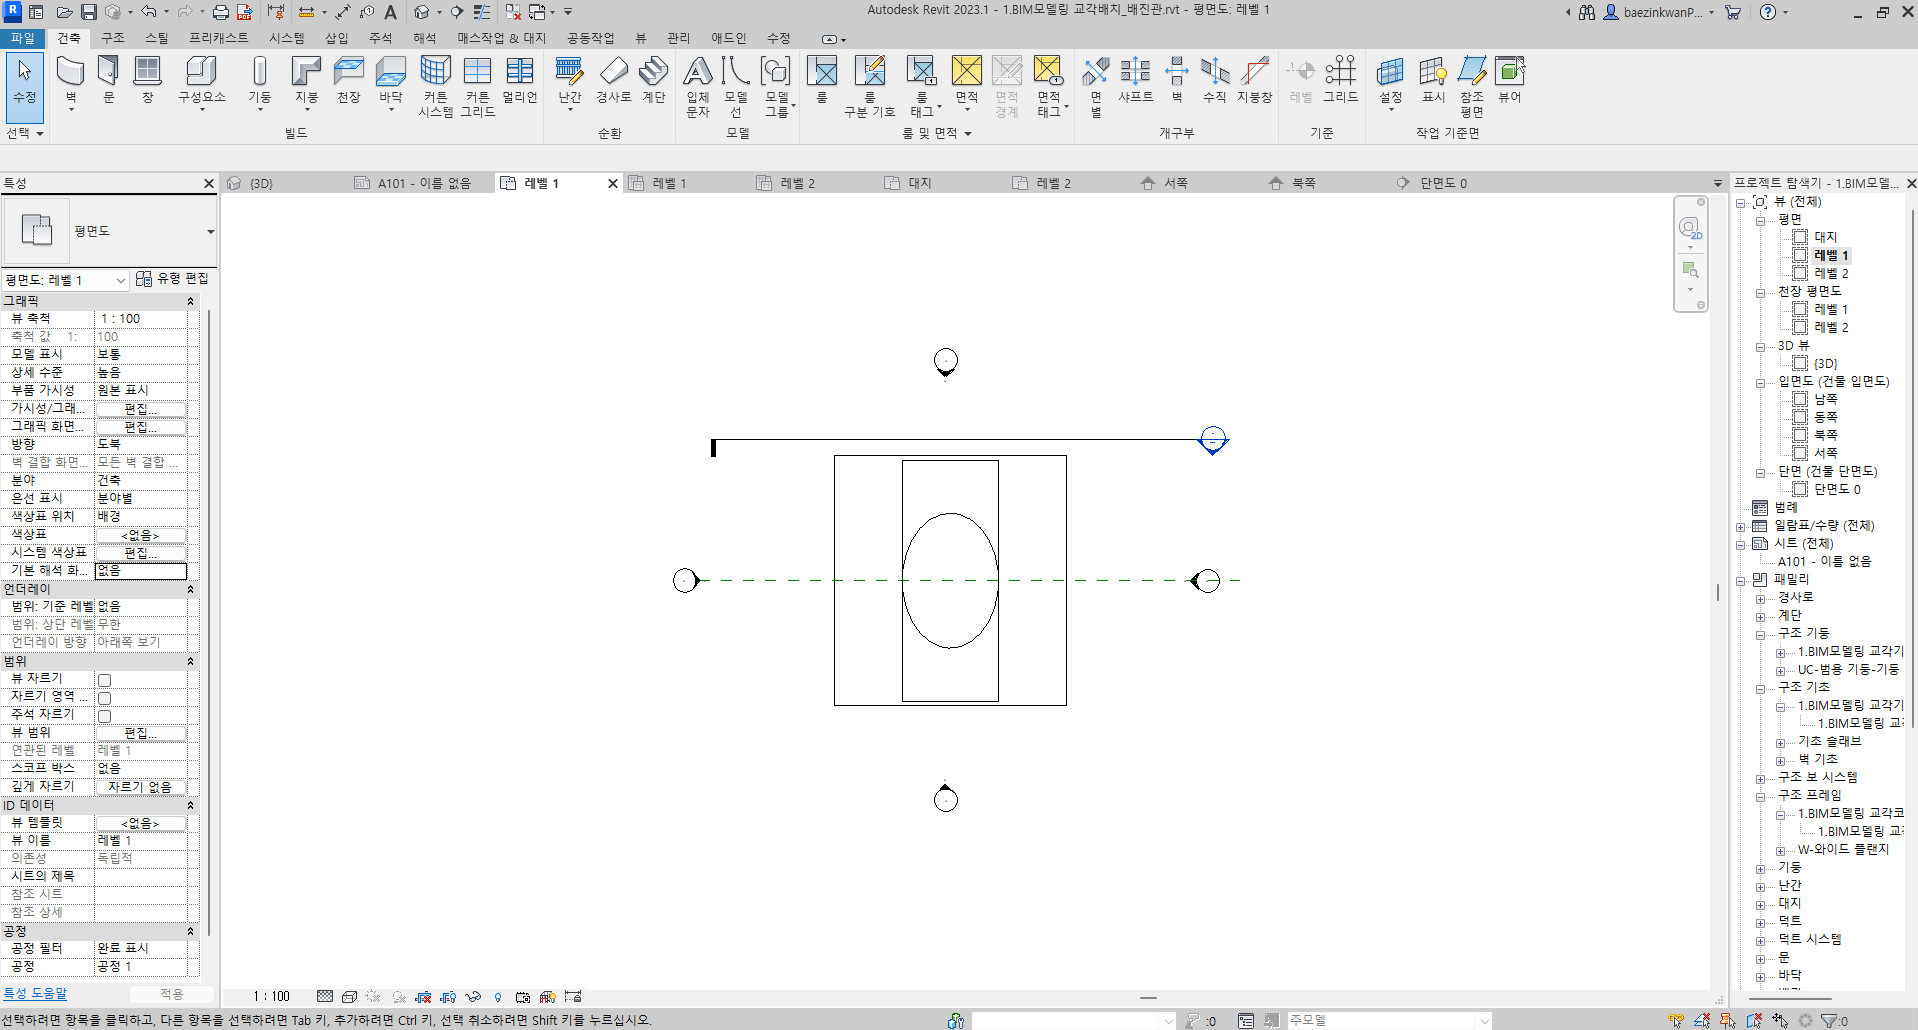Collapse the 구조 기둥 tree node
The height and width of the screenshot is (1030, 1918).
(1761, 634)
